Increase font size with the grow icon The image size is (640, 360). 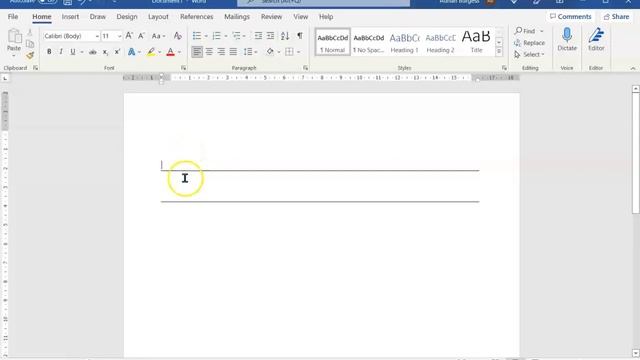click(129, 36)
